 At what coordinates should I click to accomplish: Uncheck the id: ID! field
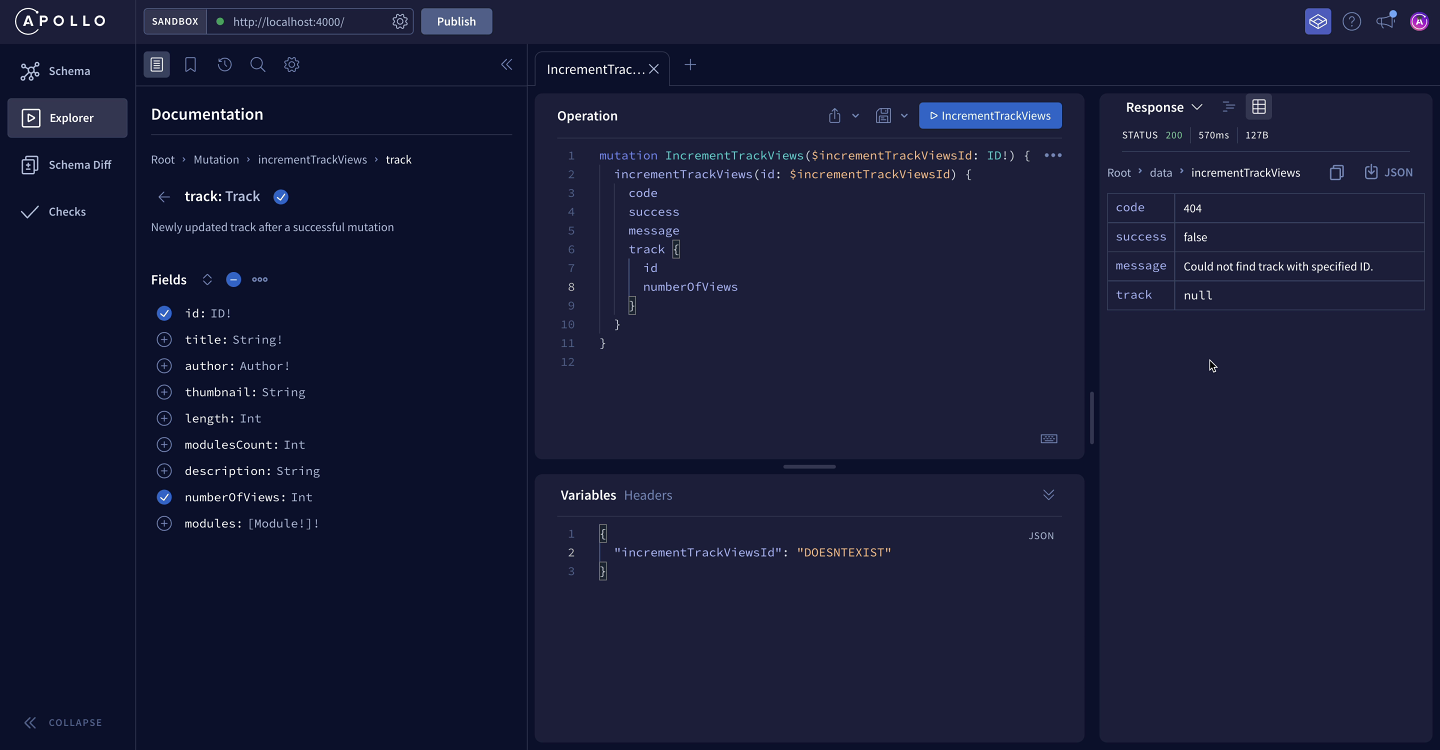click(x=164, y=314)
